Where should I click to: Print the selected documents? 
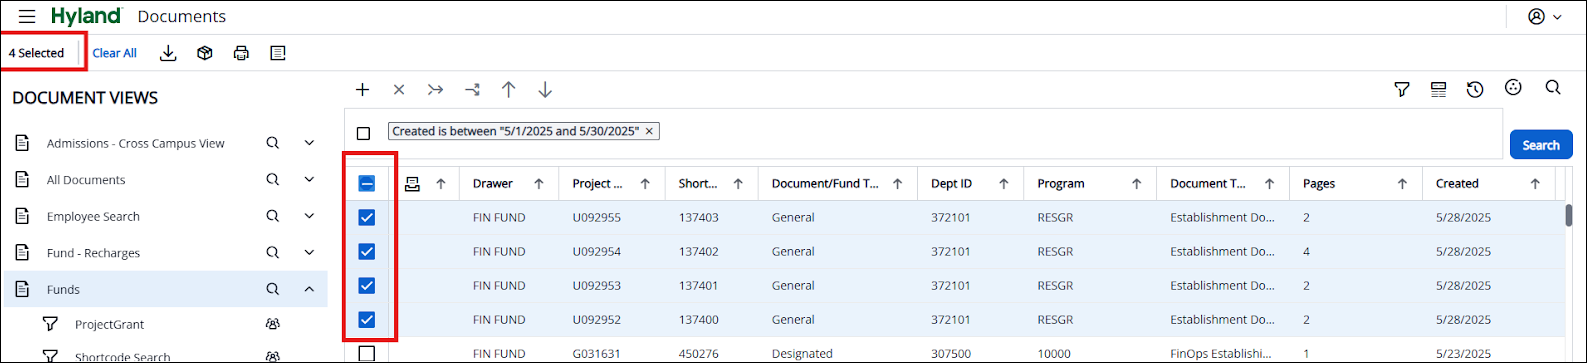pyautogui.click(x=241, y=53)
